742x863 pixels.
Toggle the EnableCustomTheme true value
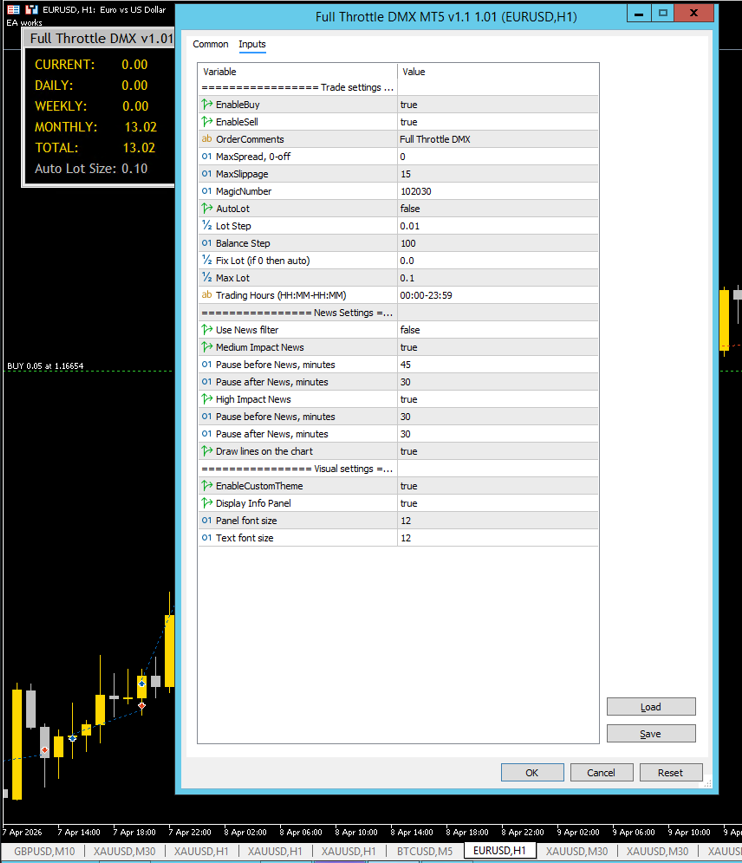pyautogui.click(x=497, y=486)
